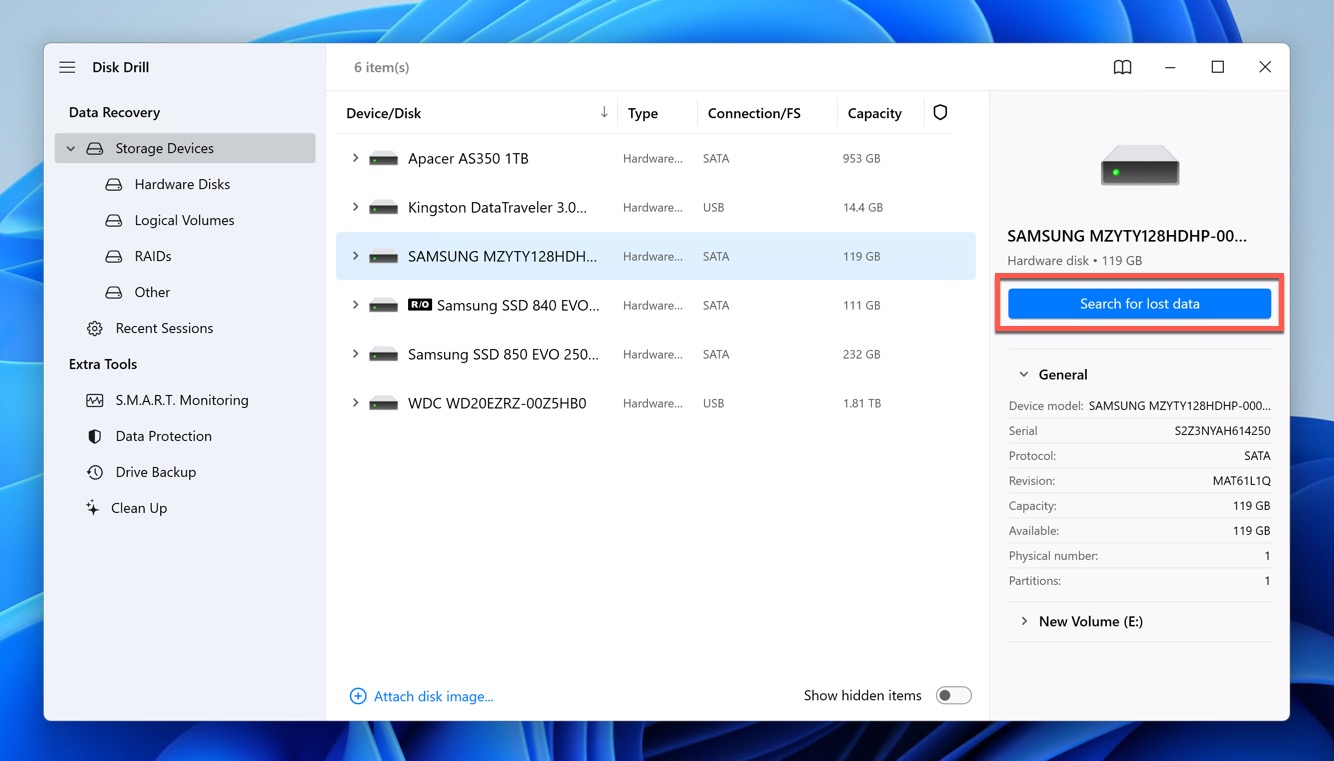The height and width of the screenshot is (761, 1334).
Task: Open Drive Backup tool
Action: tap(155, 472)
